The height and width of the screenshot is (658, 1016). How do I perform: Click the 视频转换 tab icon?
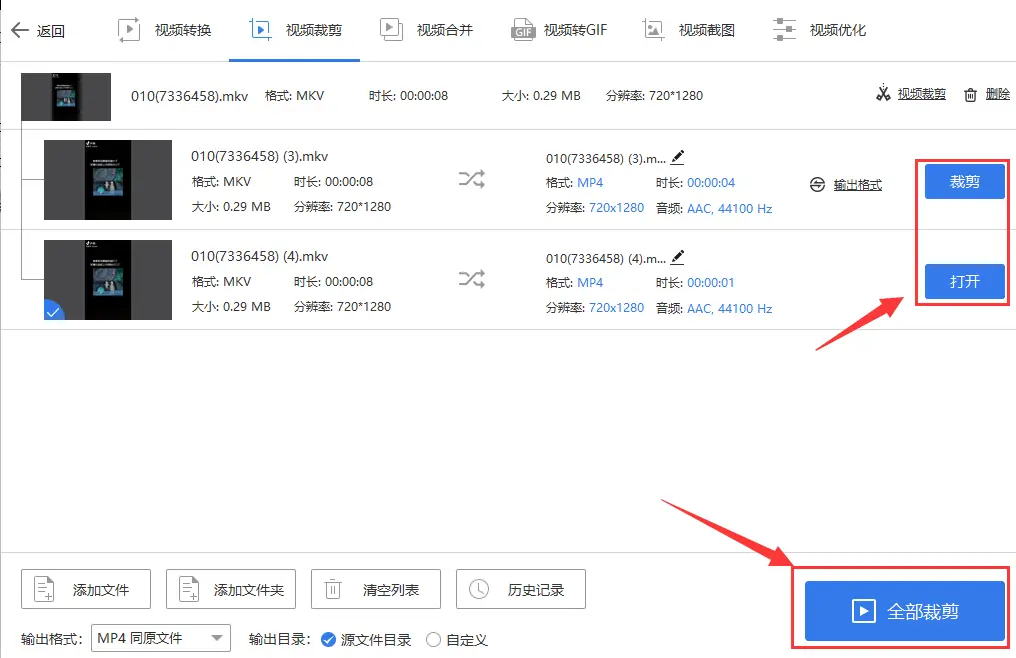click(129, 30)
